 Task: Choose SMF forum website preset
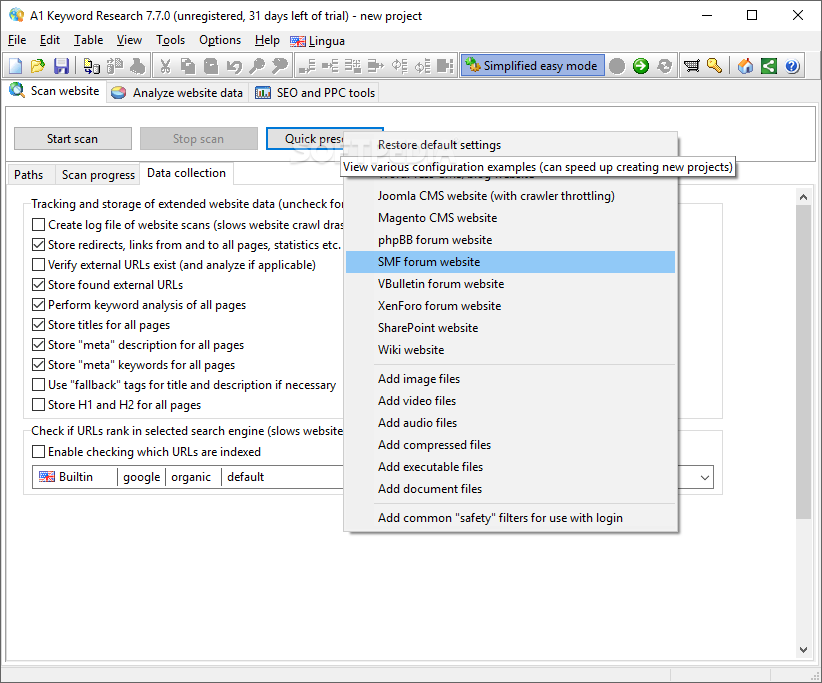pos(510,262)
